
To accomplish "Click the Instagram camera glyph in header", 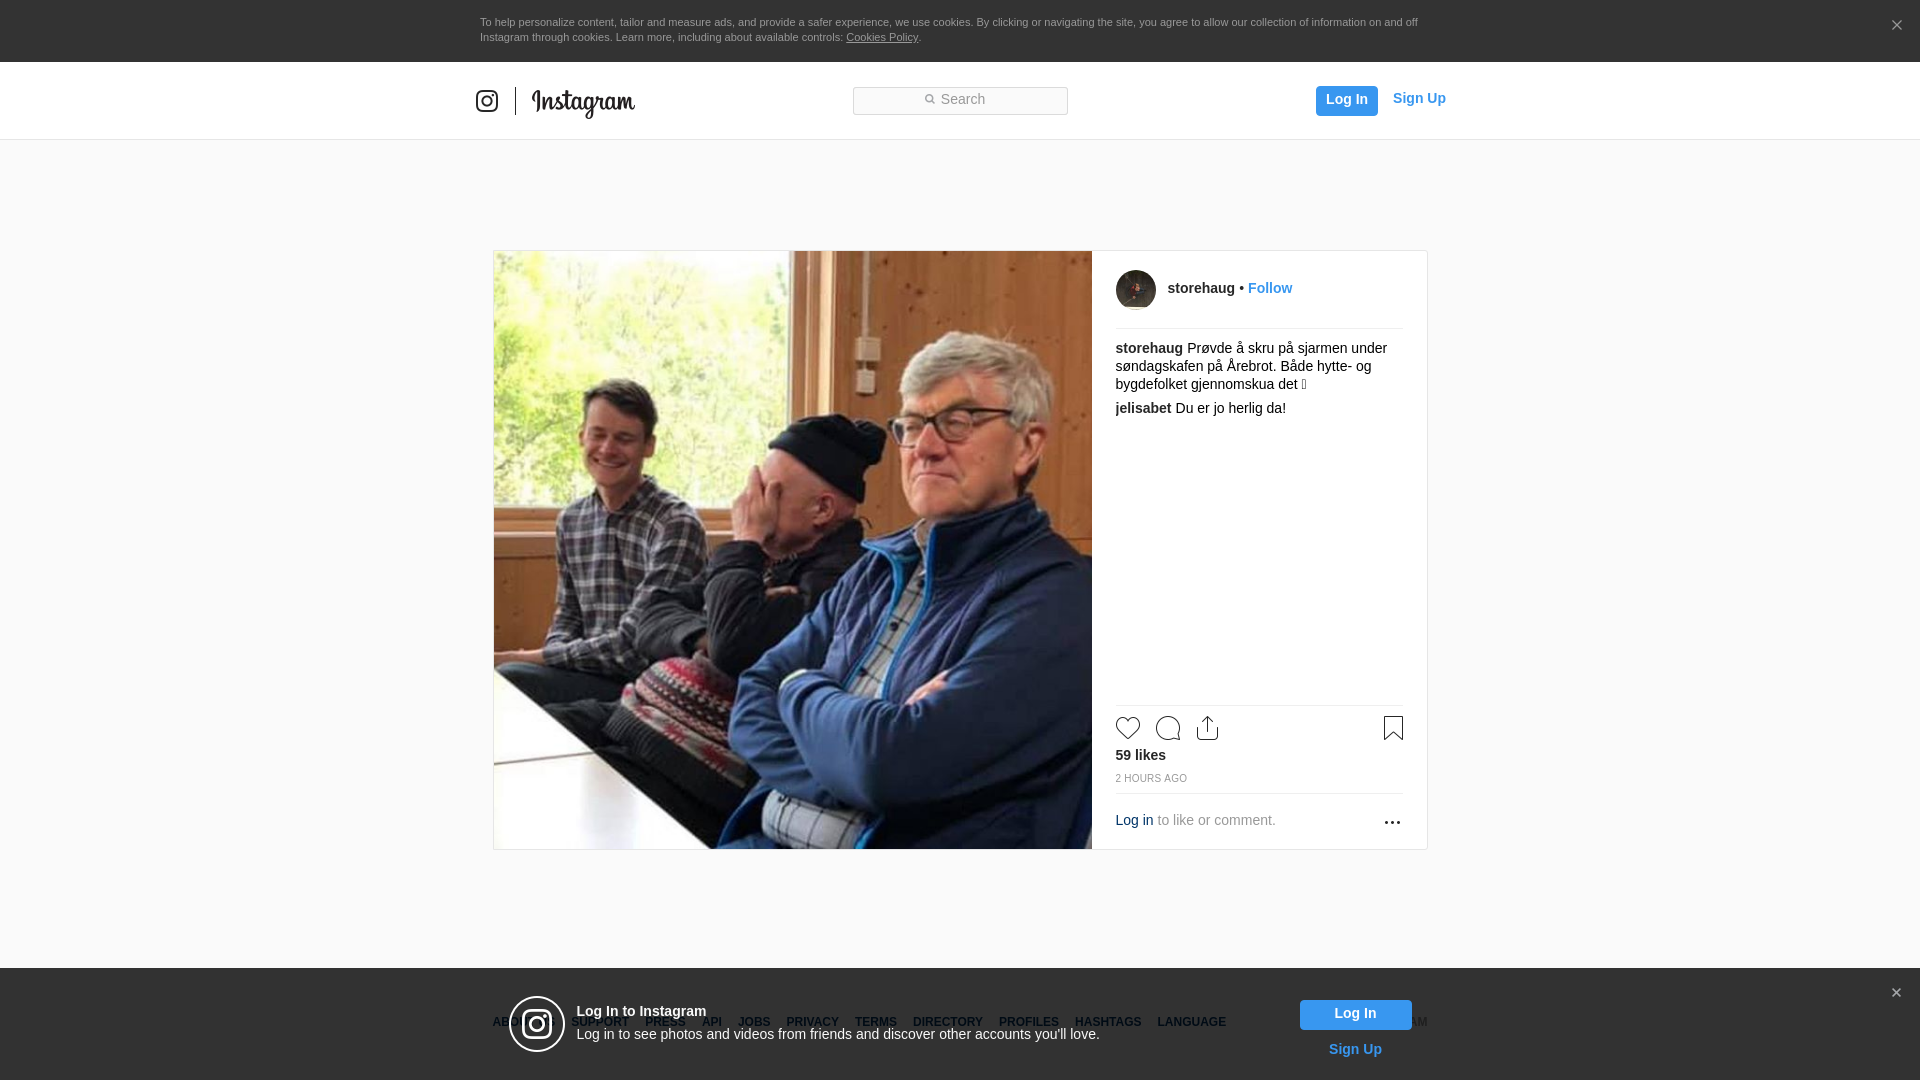I will 487,101.
